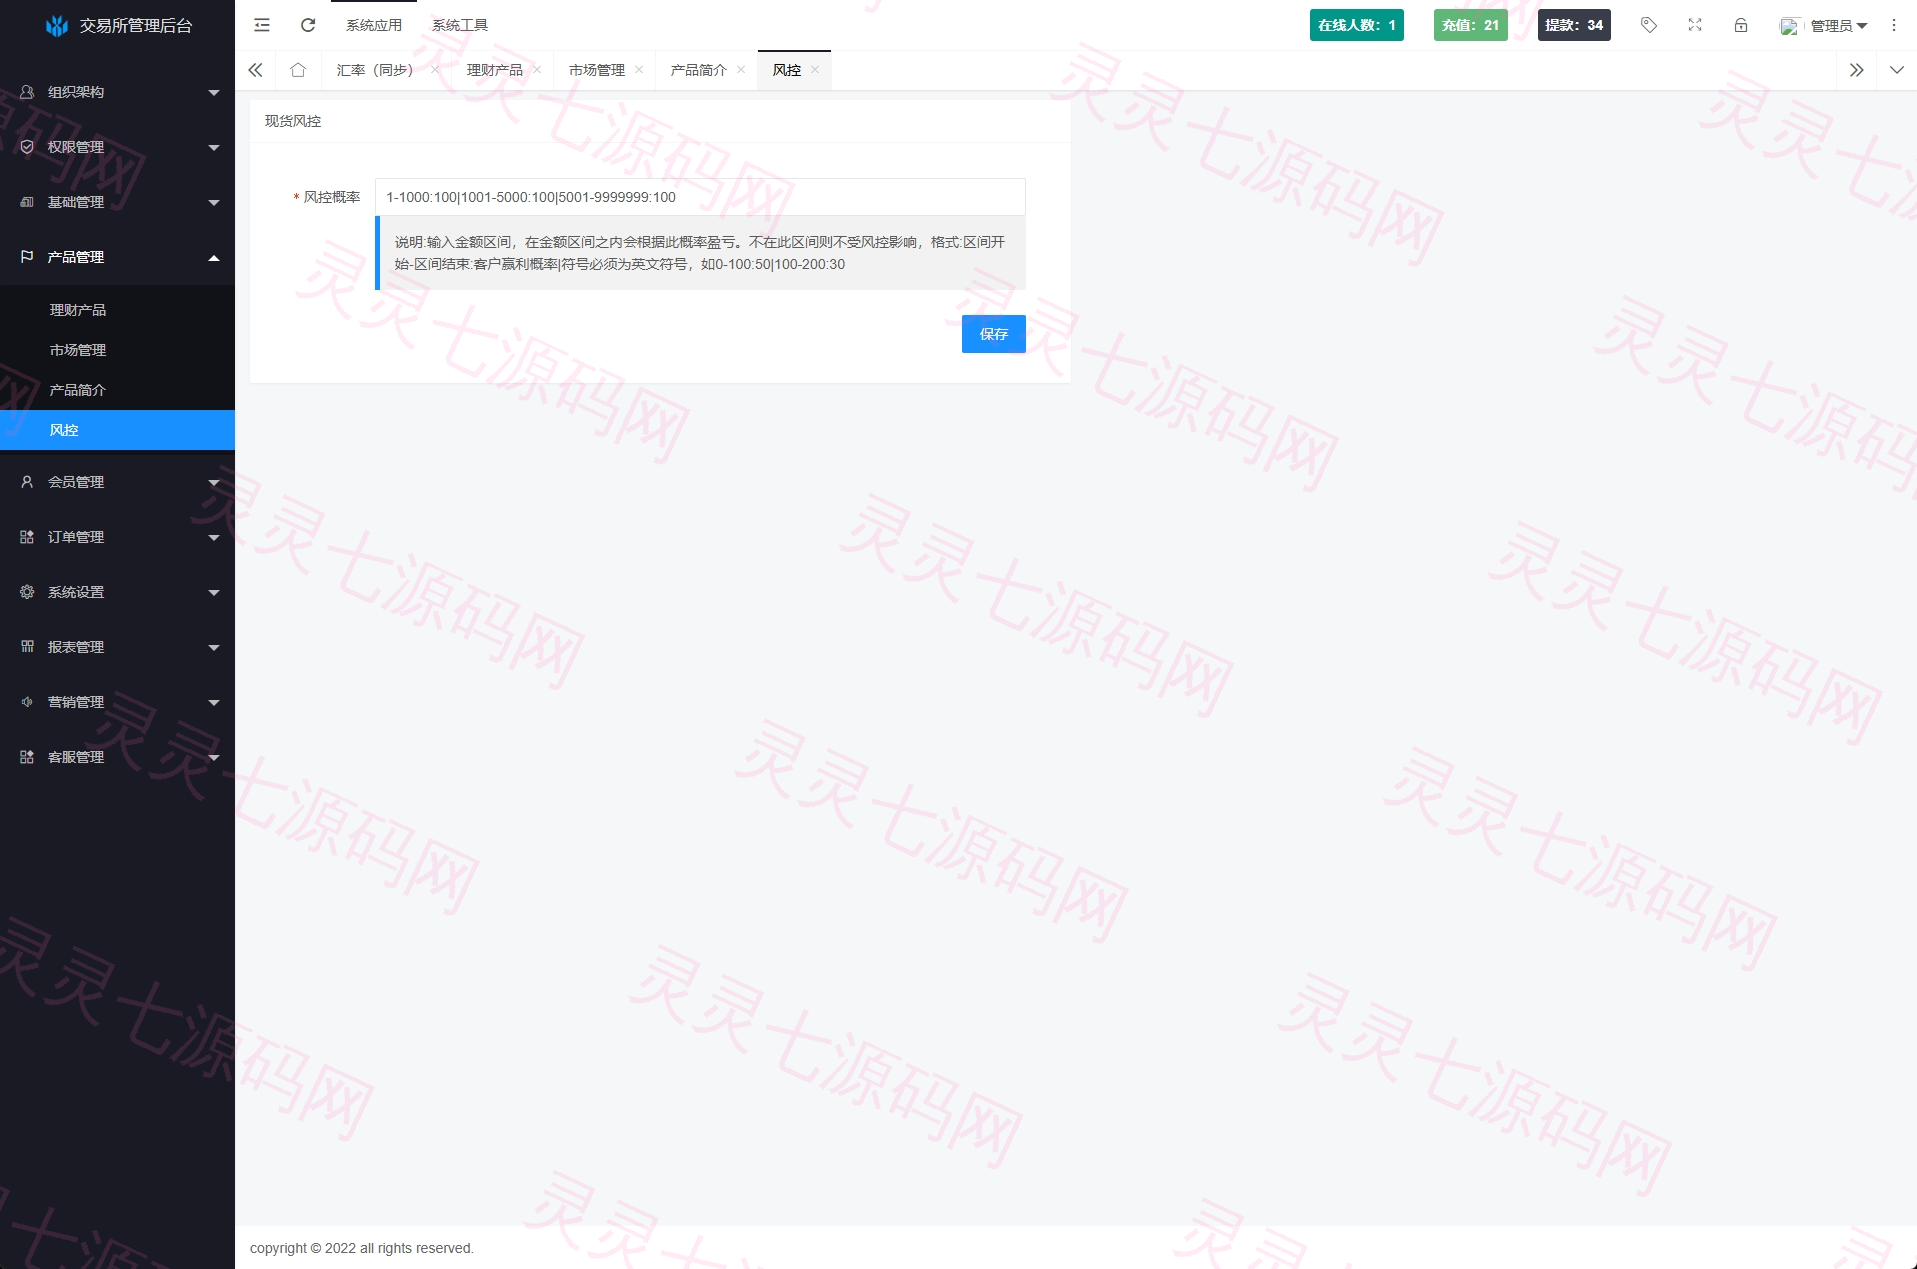Close the 产品简介 tab
Image resolution: width=1917 pixels, height=1269 pixels.
tap(741, 70)
